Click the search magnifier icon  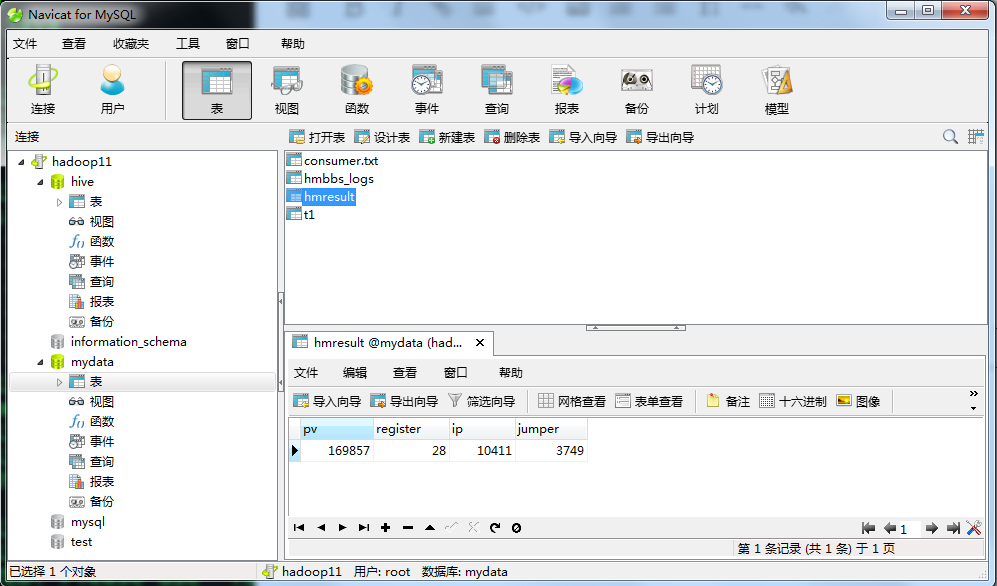pyautogui.click(x=949, y=136)
